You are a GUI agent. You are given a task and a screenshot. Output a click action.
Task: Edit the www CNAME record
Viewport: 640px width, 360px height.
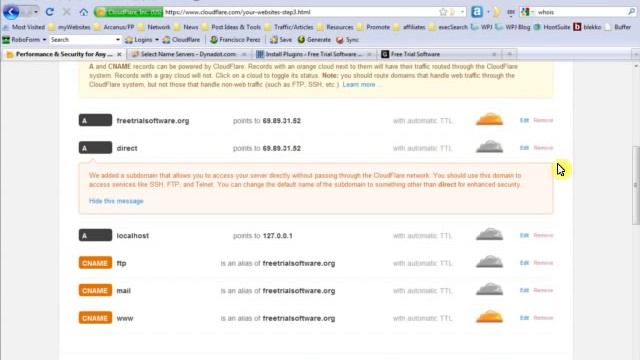point(524,318)
